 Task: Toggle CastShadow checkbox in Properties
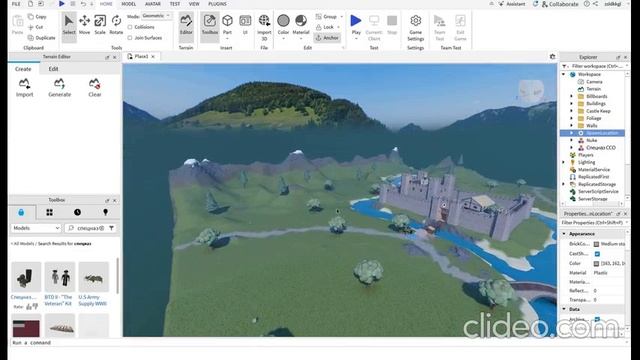[x=597, y=254]
